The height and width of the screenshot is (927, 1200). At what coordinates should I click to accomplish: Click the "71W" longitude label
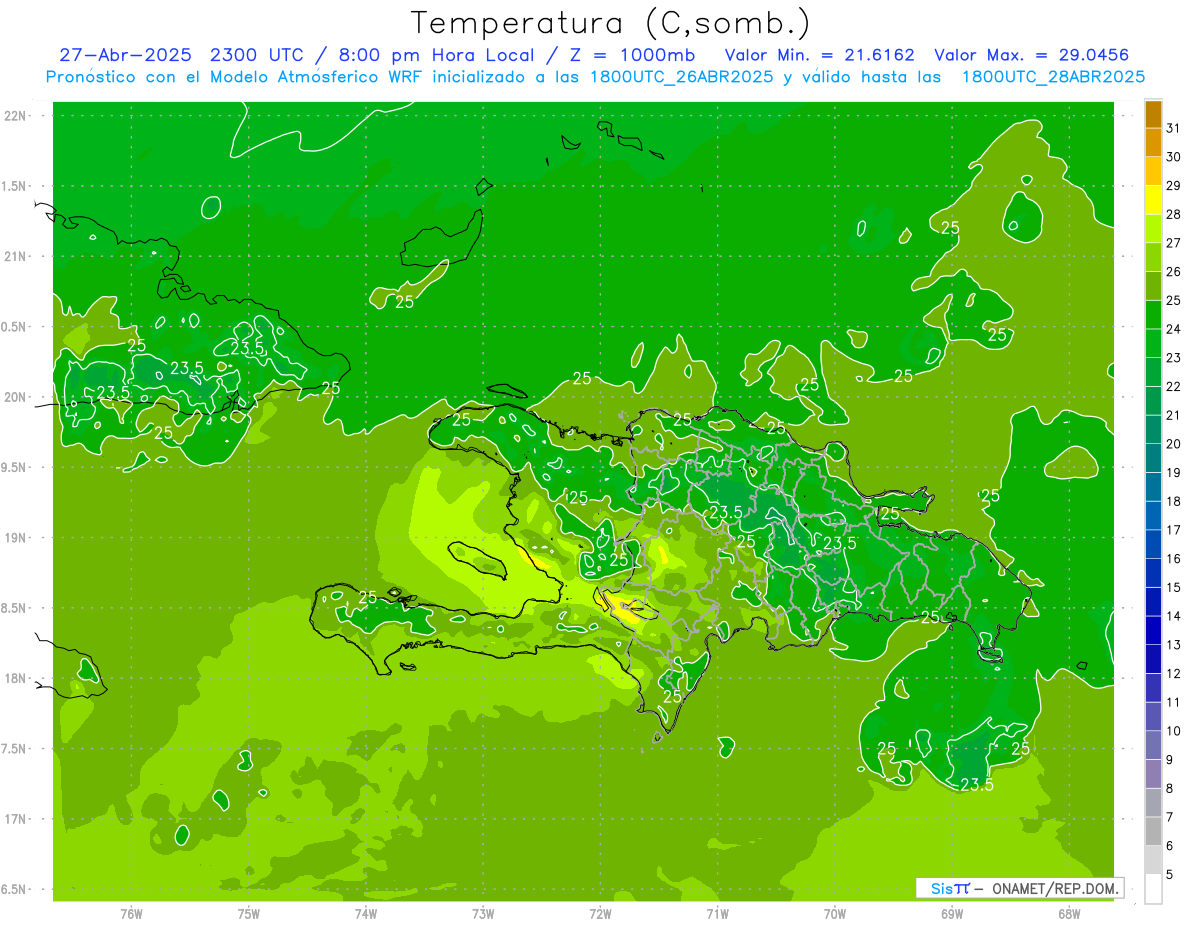pyautogui.click(x=717, y=914)
